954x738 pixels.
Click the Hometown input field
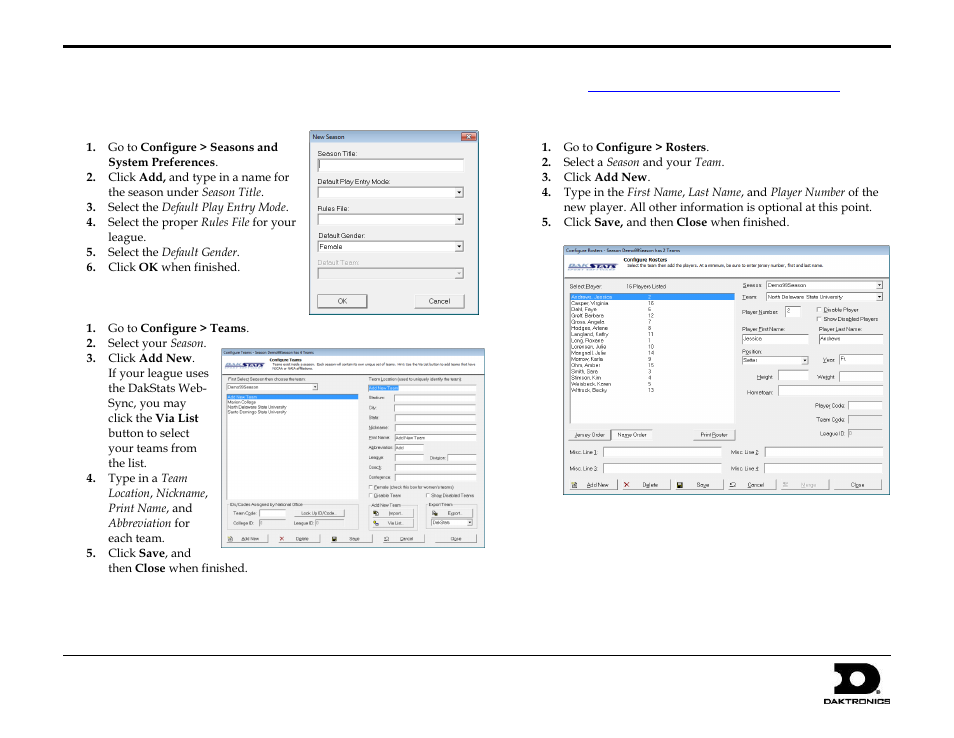pyautogui.click(x=830, y=391)
